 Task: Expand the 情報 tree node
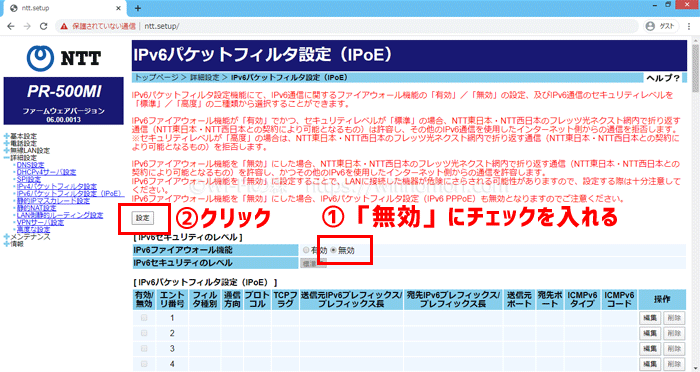click(x=7, y=244)
